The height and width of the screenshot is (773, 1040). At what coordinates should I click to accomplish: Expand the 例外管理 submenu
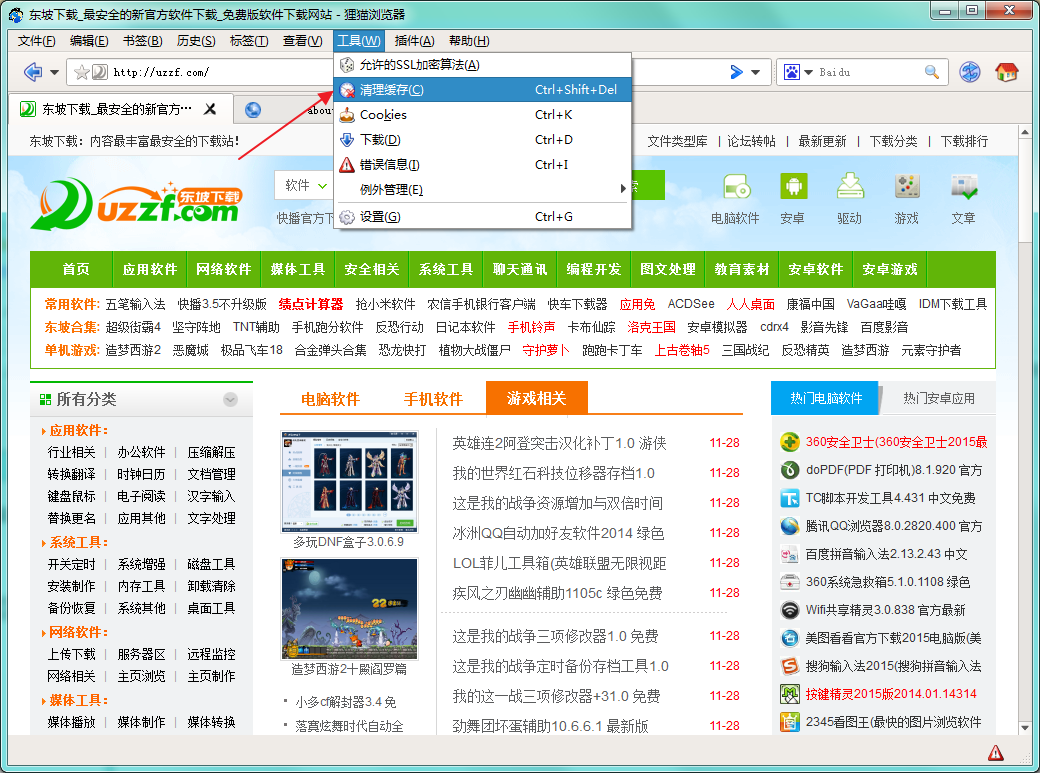tap(483, 190)
